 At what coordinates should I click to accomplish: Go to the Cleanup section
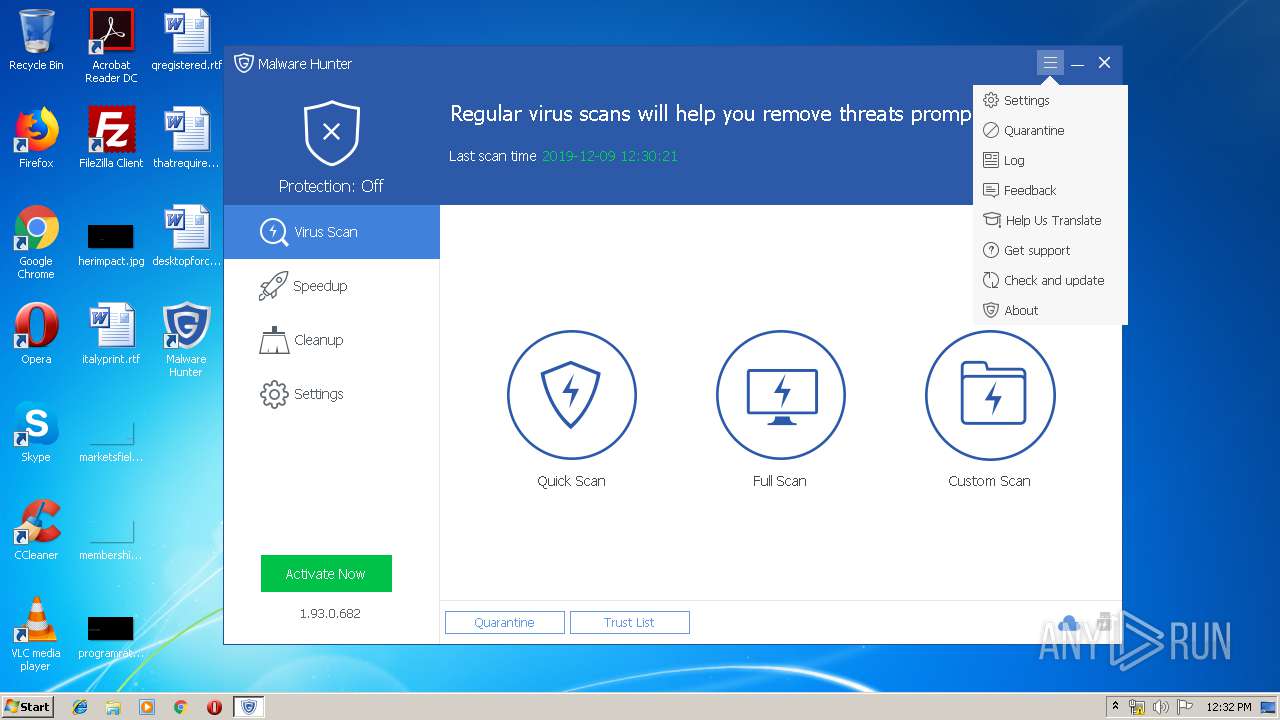click(332, 340)
